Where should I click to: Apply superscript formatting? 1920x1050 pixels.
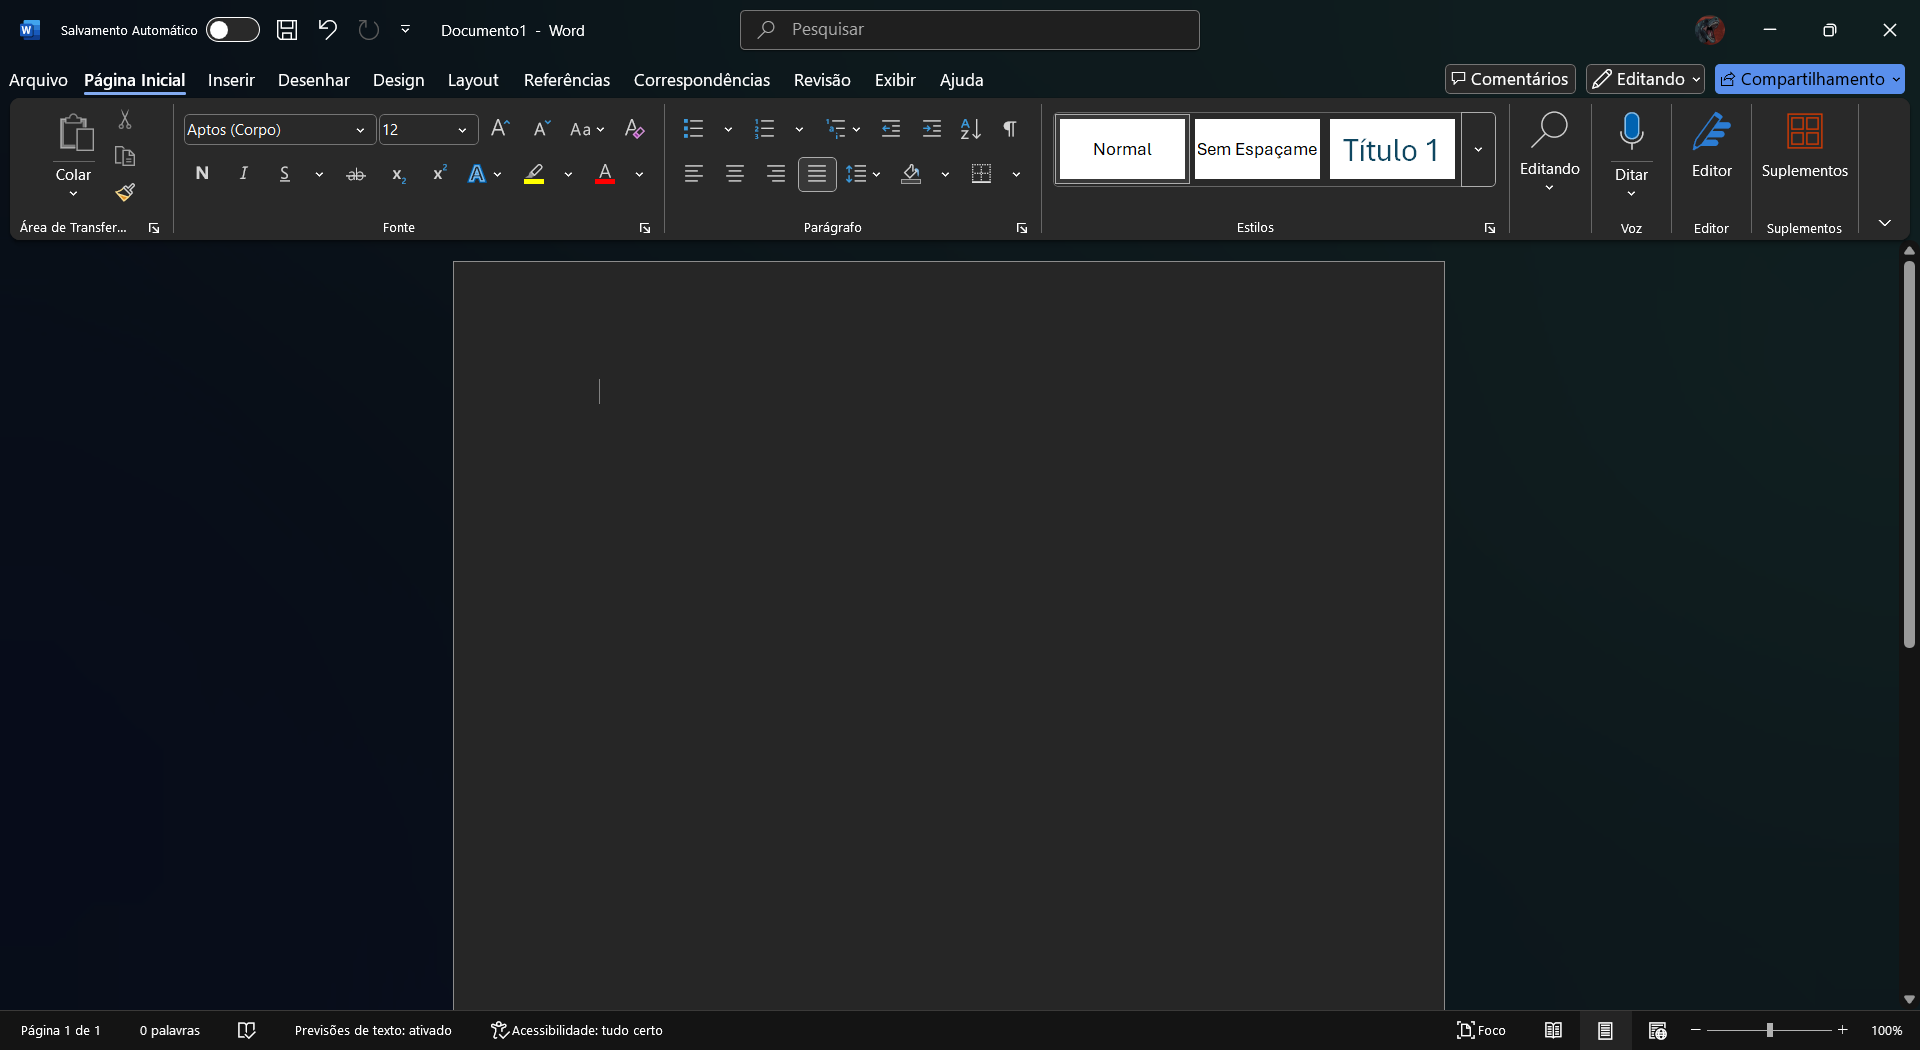tap(439, 174)
